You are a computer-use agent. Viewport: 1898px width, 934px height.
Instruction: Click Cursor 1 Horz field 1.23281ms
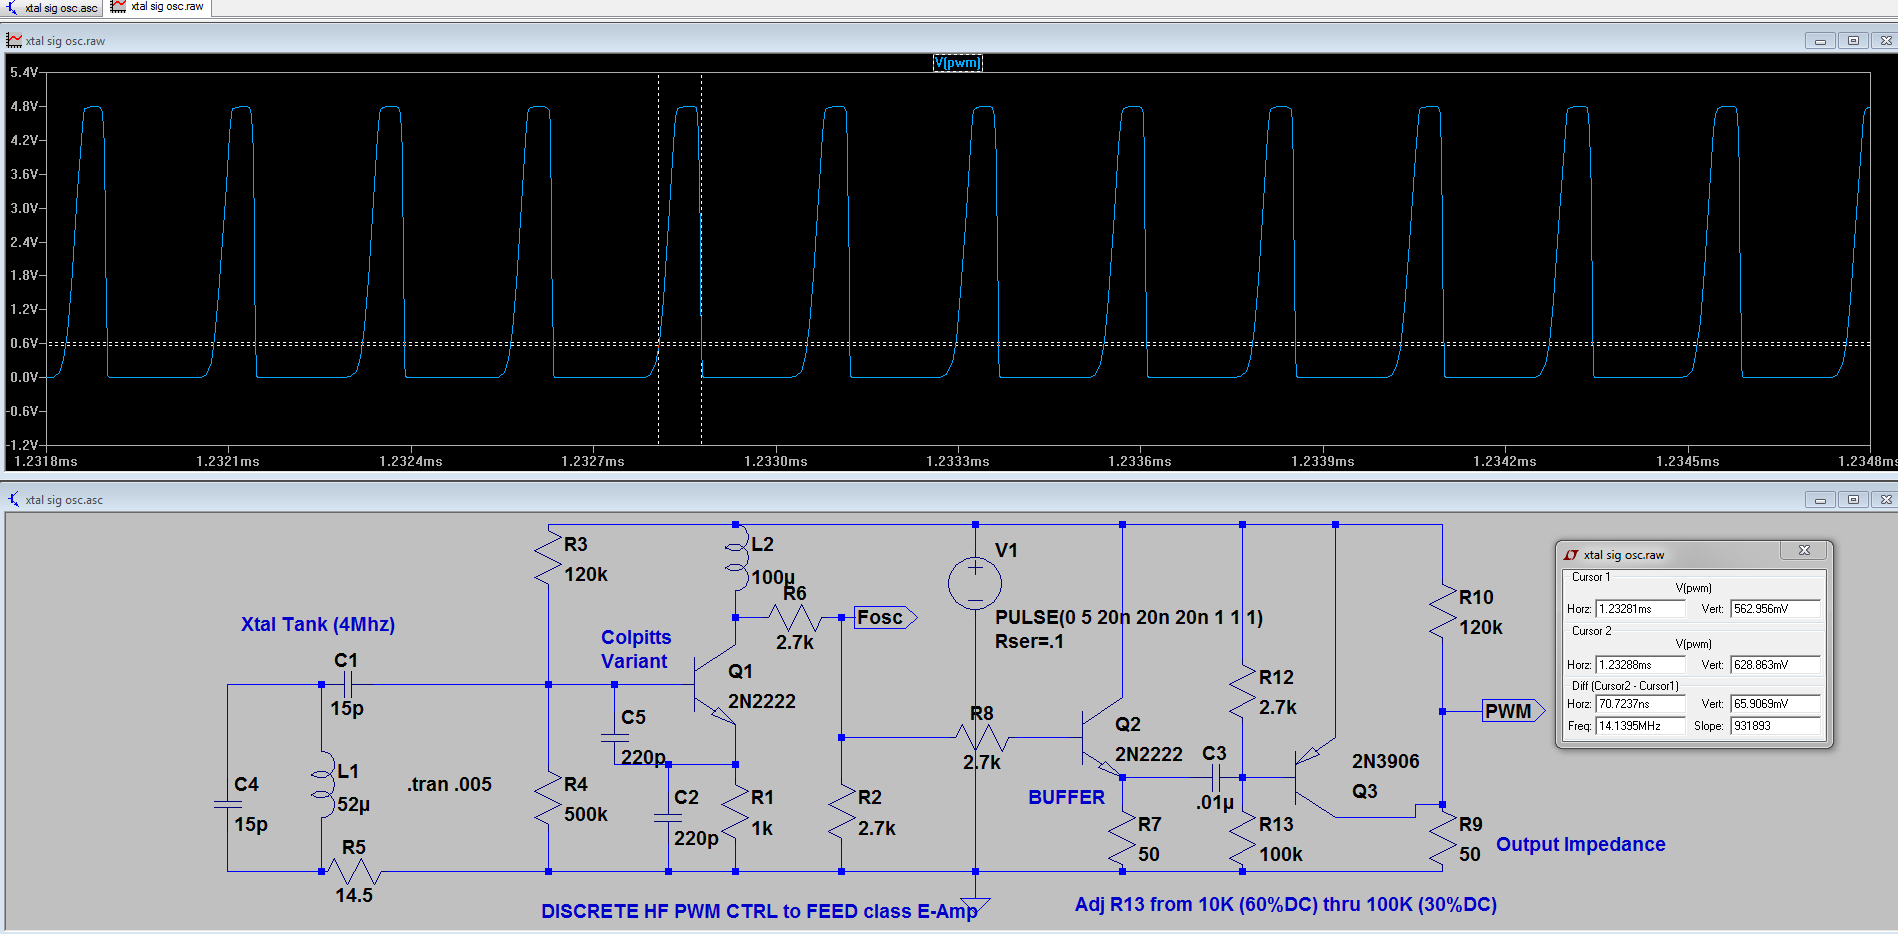[x=1640, y=609]
